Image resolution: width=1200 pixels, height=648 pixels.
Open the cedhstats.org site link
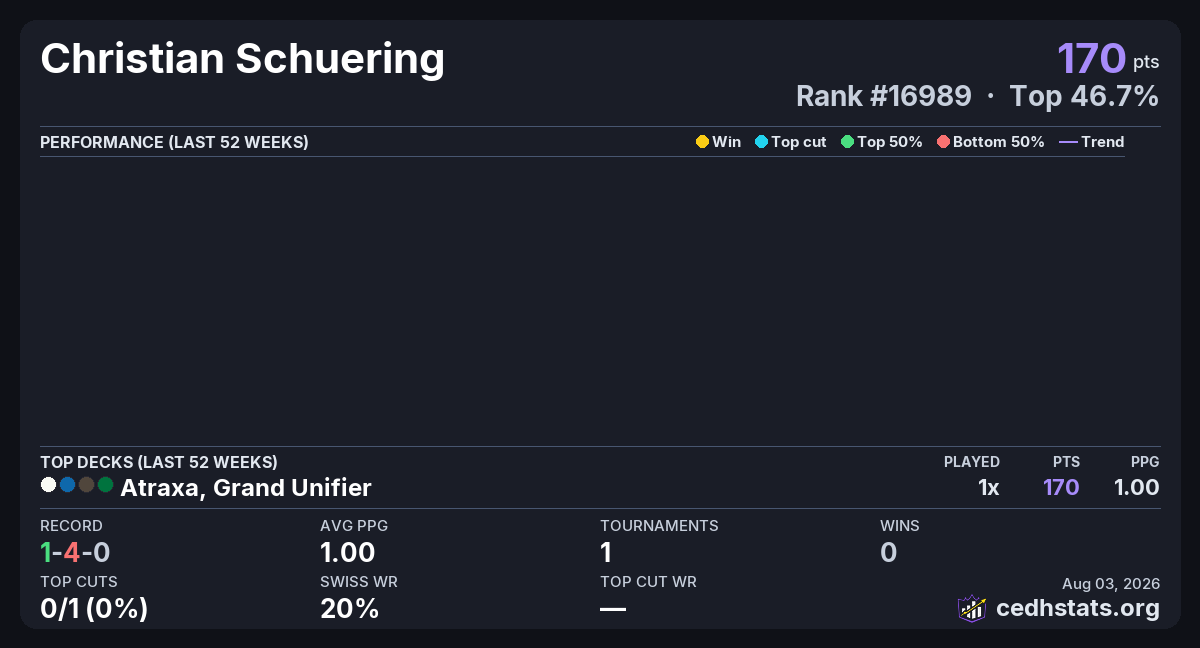1078,608
